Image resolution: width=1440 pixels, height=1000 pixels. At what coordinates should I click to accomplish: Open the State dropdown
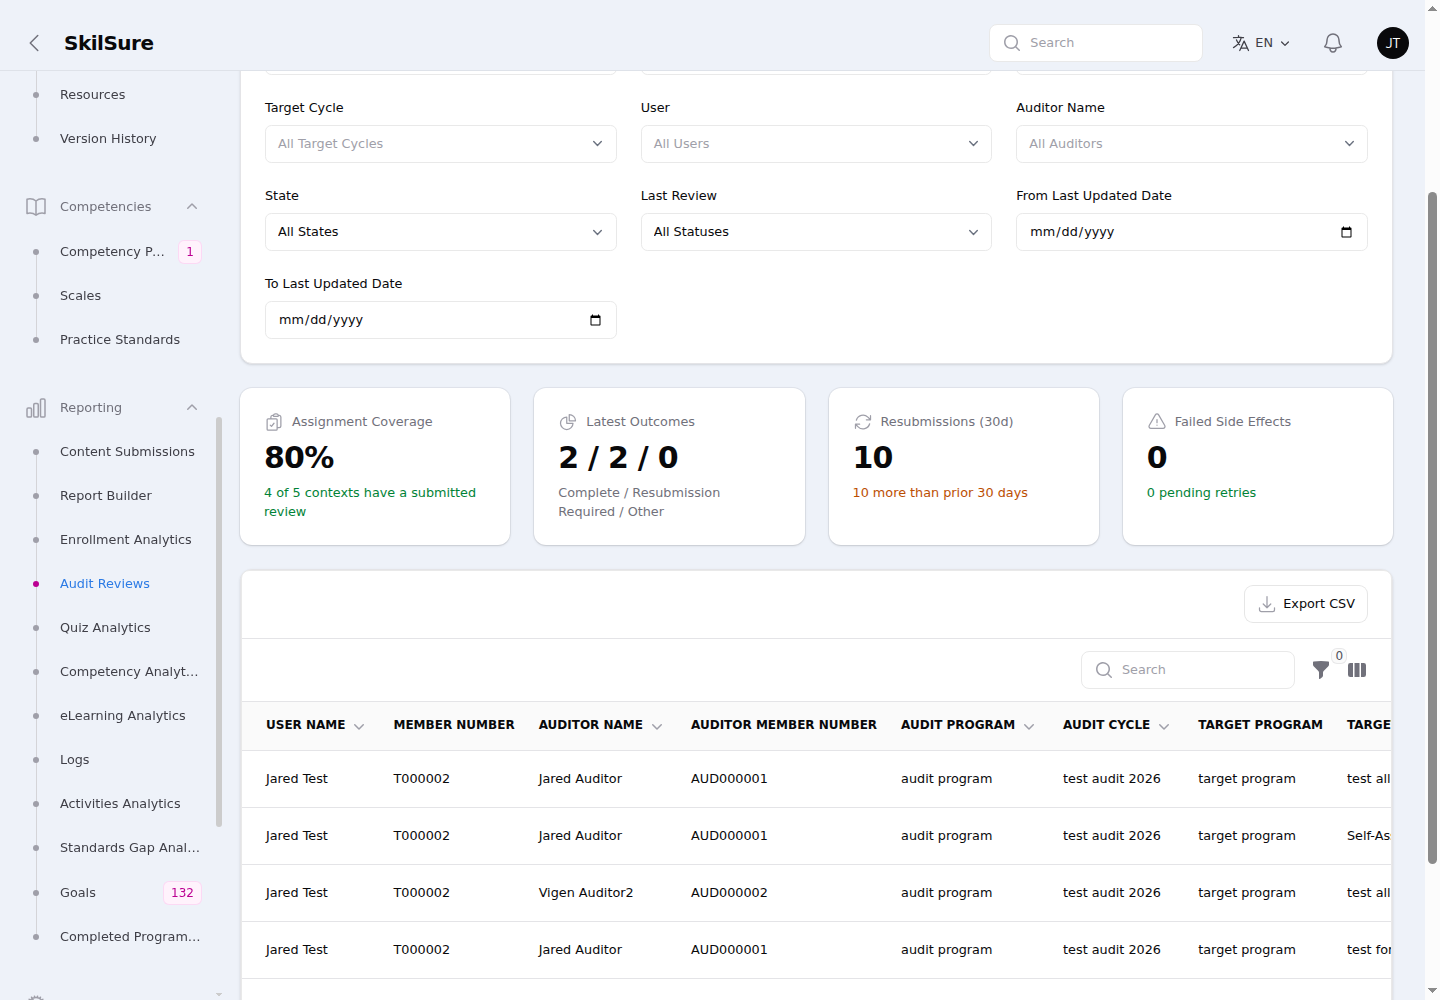coord(441,232)
